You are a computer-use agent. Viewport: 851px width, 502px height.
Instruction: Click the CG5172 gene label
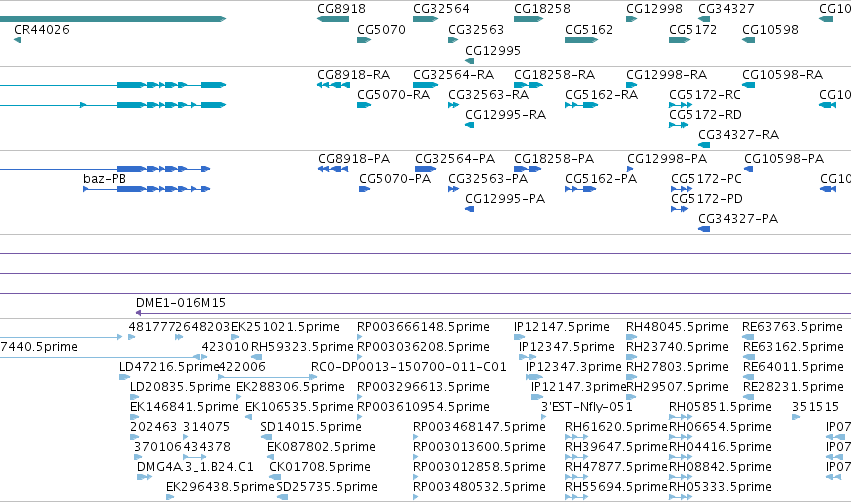pyautogui.click(x=693, y=30)
